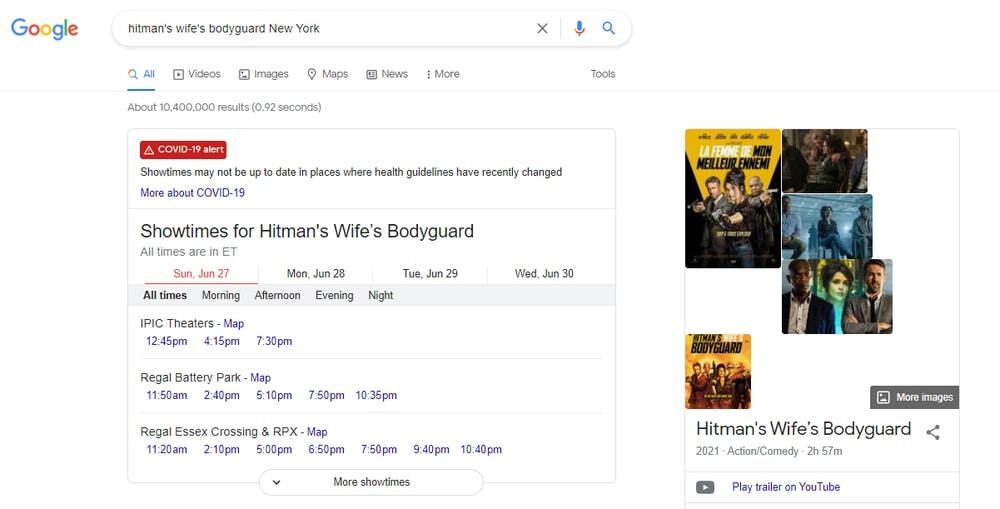Choose the 11:50am Regal Battery Park showtime
This screenshot has height=509, width=1000.
[167, 395]
